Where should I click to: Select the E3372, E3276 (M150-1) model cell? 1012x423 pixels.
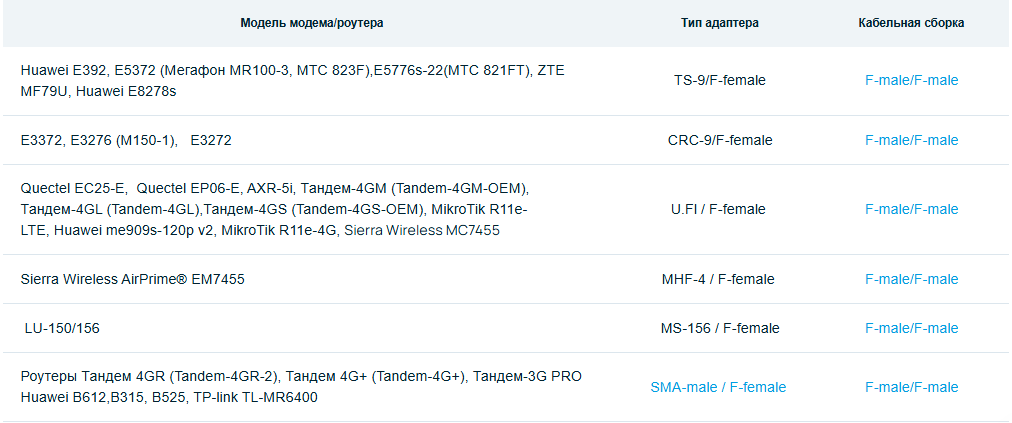pyautogui.click(x=126, y=140)
